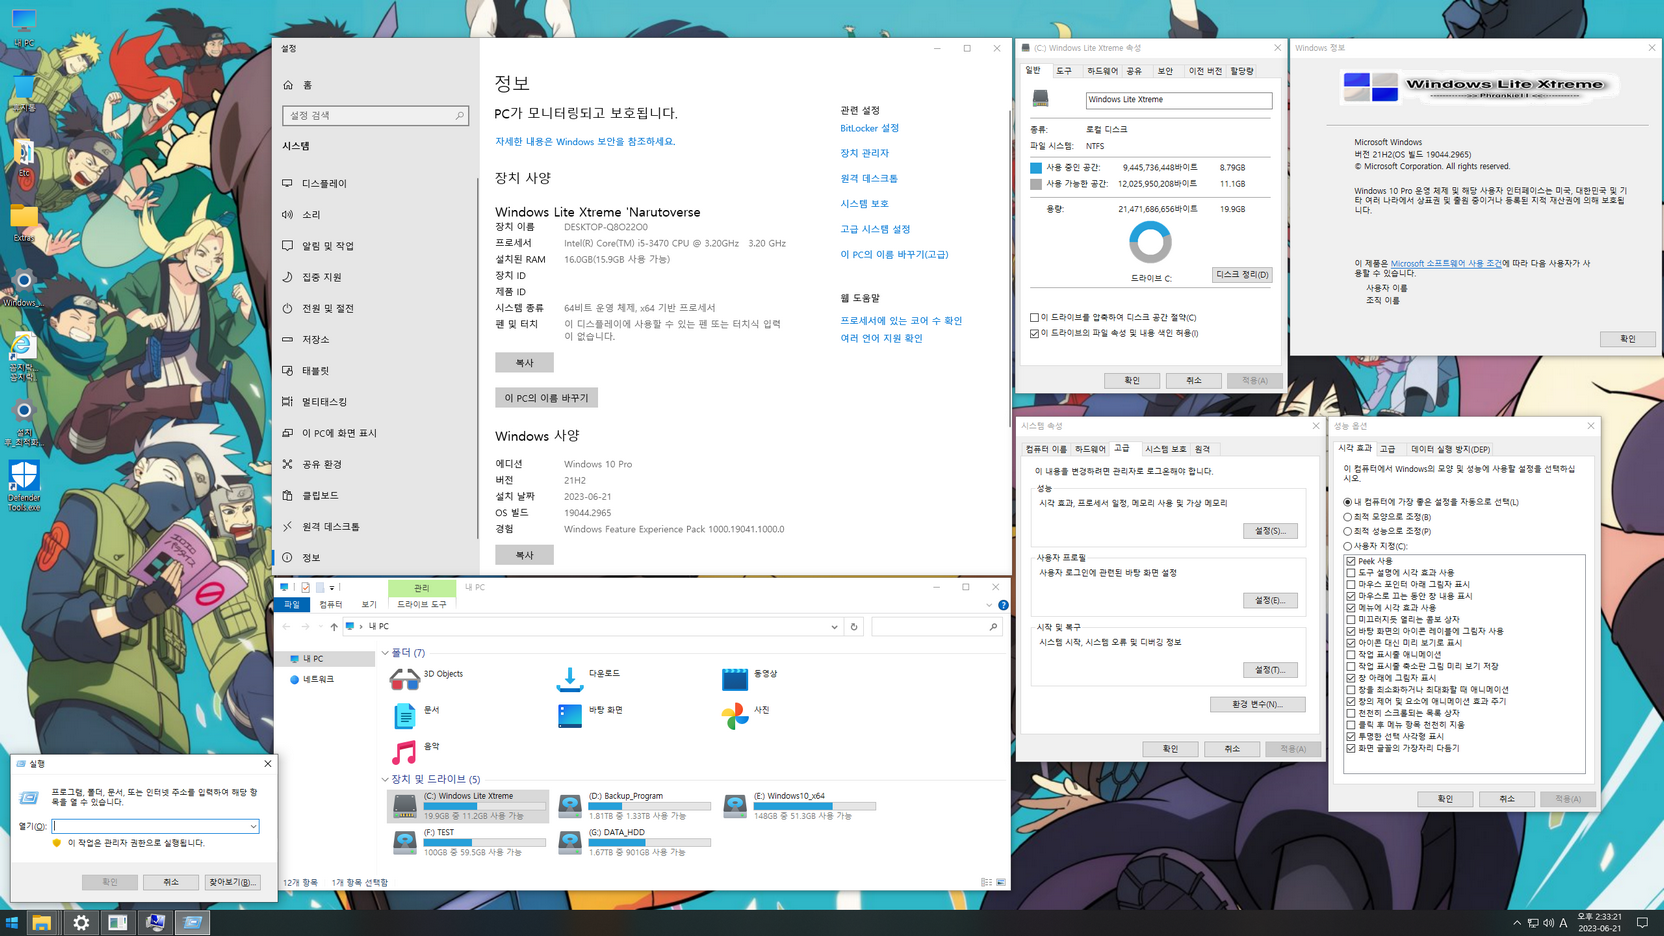The width and height of the screenshot is (1664, 936).
Task: Open the Explorer address bar history dropdown
Action: 834,627
